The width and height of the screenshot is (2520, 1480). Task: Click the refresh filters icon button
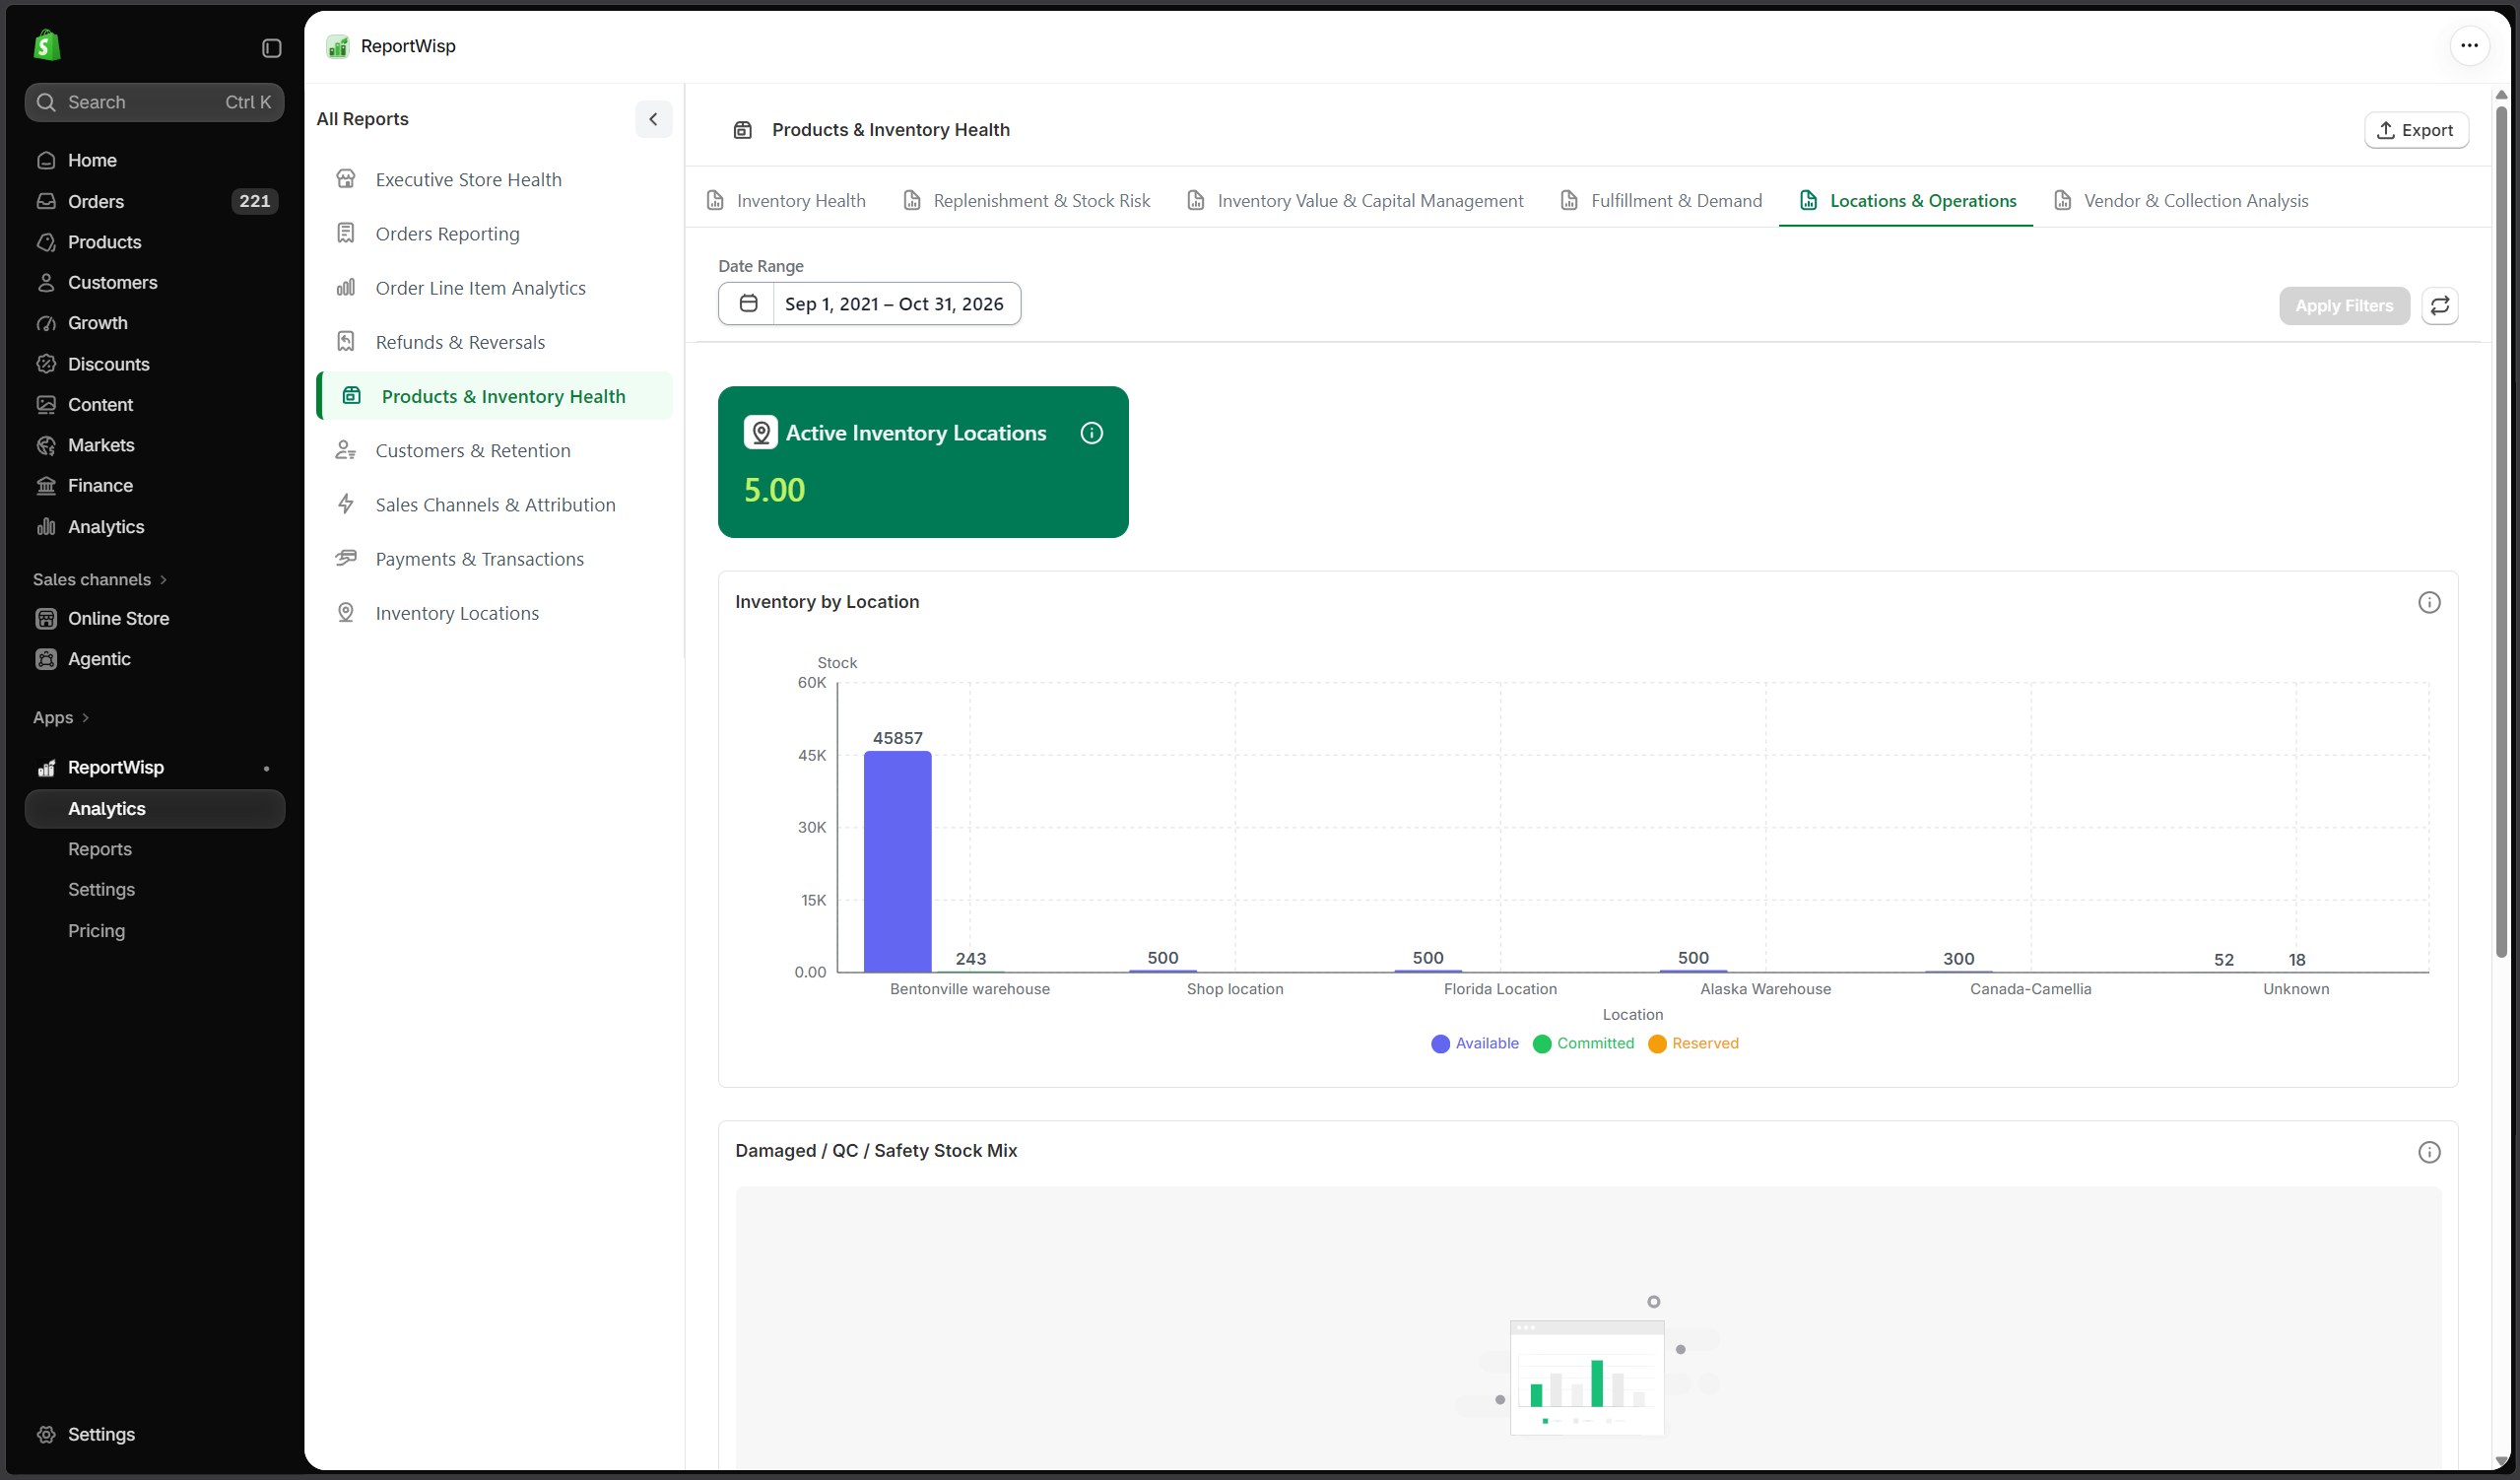tap(2440, 306)
